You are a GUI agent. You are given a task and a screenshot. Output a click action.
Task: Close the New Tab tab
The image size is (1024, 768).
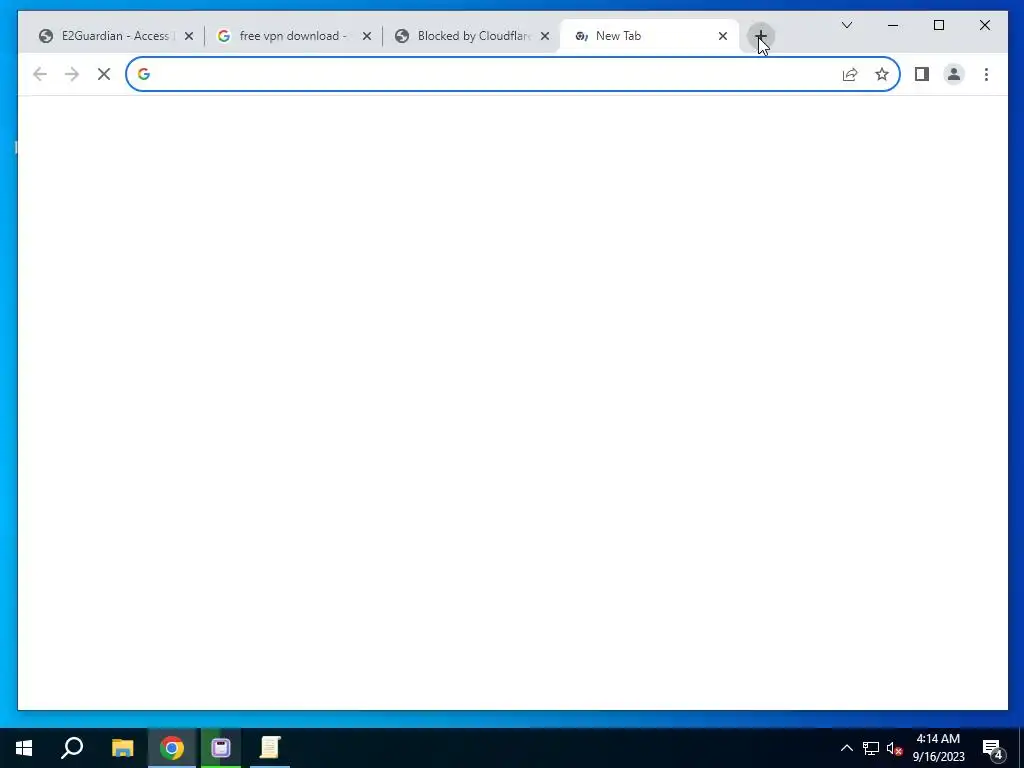(723, 36)
